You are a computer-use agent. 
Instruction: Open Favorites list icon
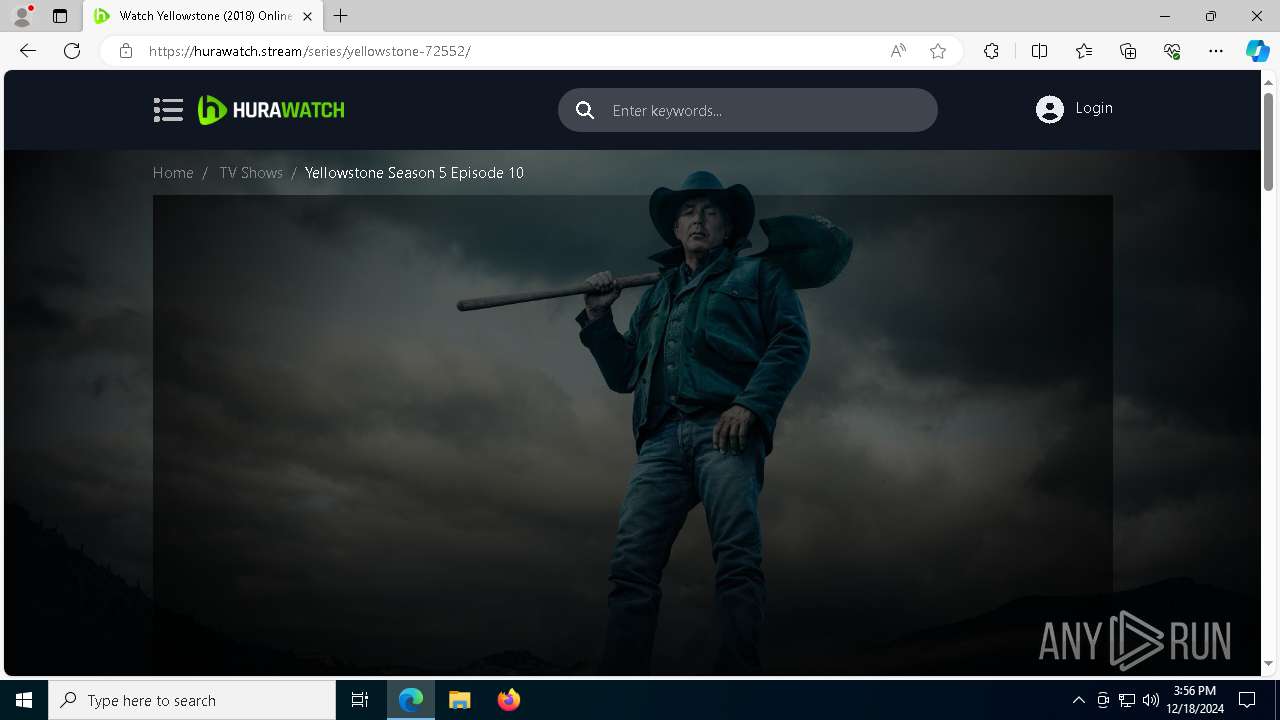tap(1084, 51)
